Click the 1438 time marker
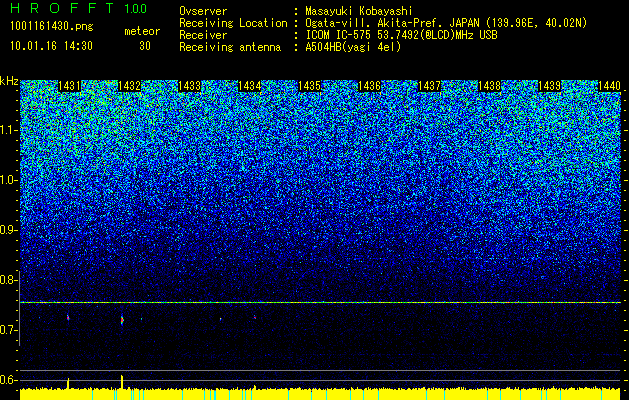 coord(489,86)
